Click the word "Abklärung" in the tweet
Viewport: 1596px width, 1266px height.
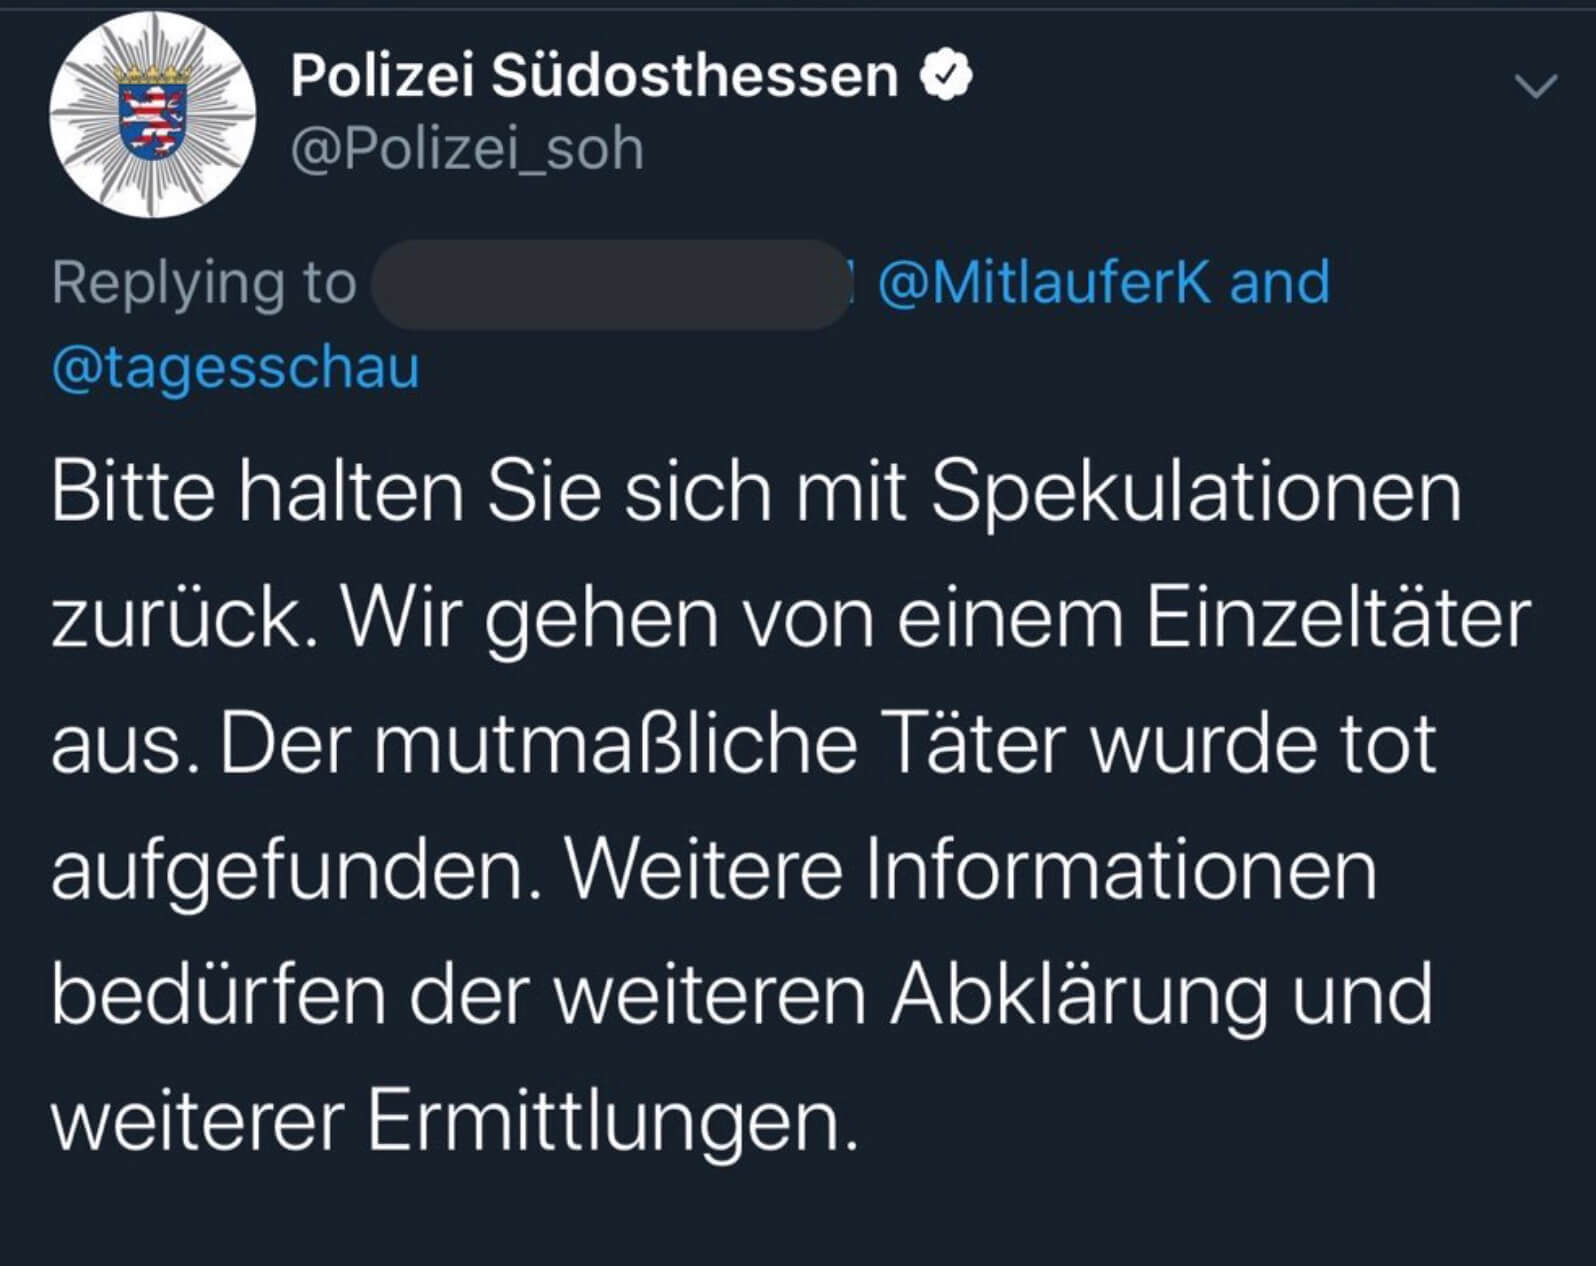click(1079, 996)
